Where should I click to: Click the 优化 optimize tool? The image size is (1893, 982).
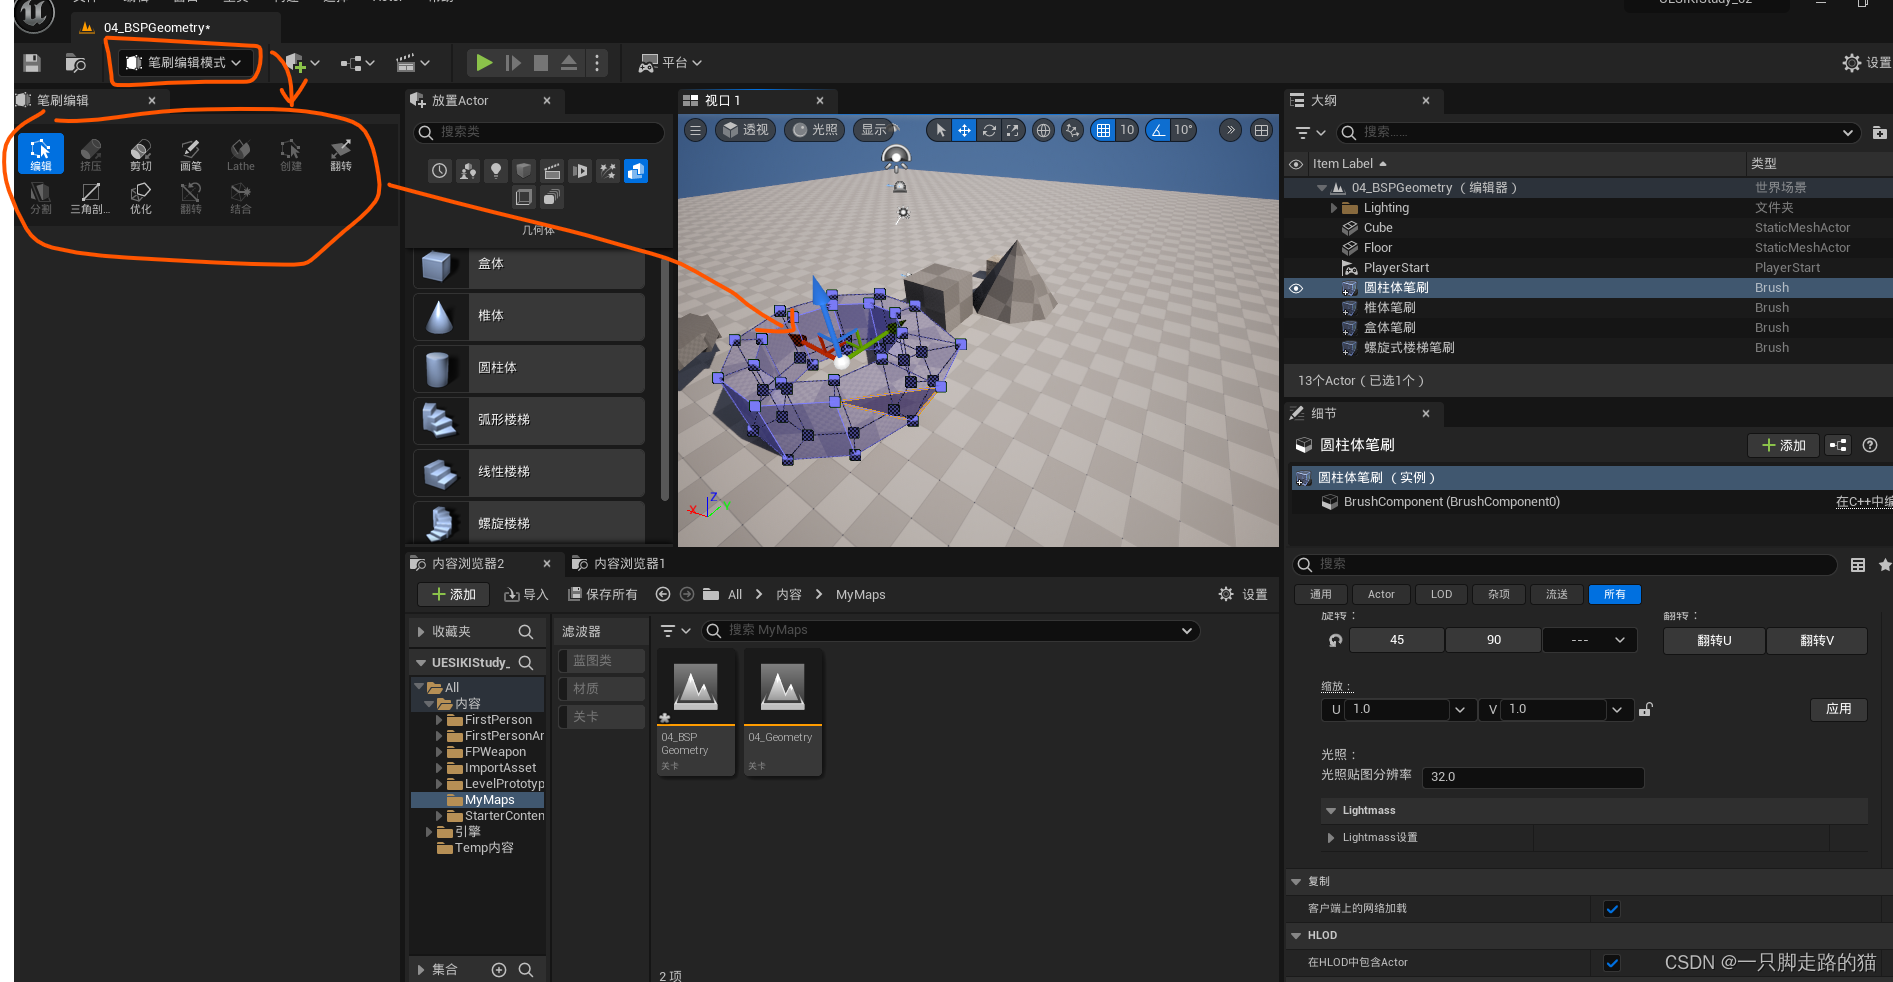(141, 197)
